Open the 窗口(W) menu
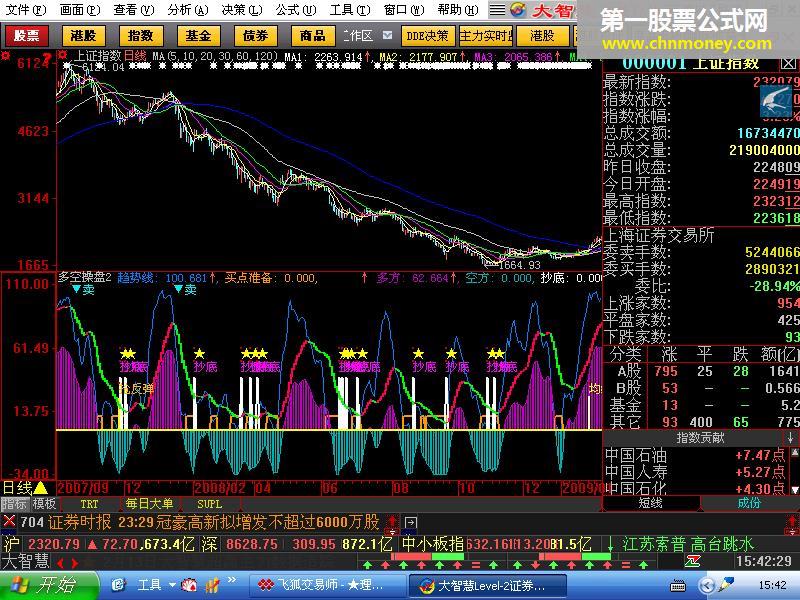800x600 pixels. [x=404, y=10]
